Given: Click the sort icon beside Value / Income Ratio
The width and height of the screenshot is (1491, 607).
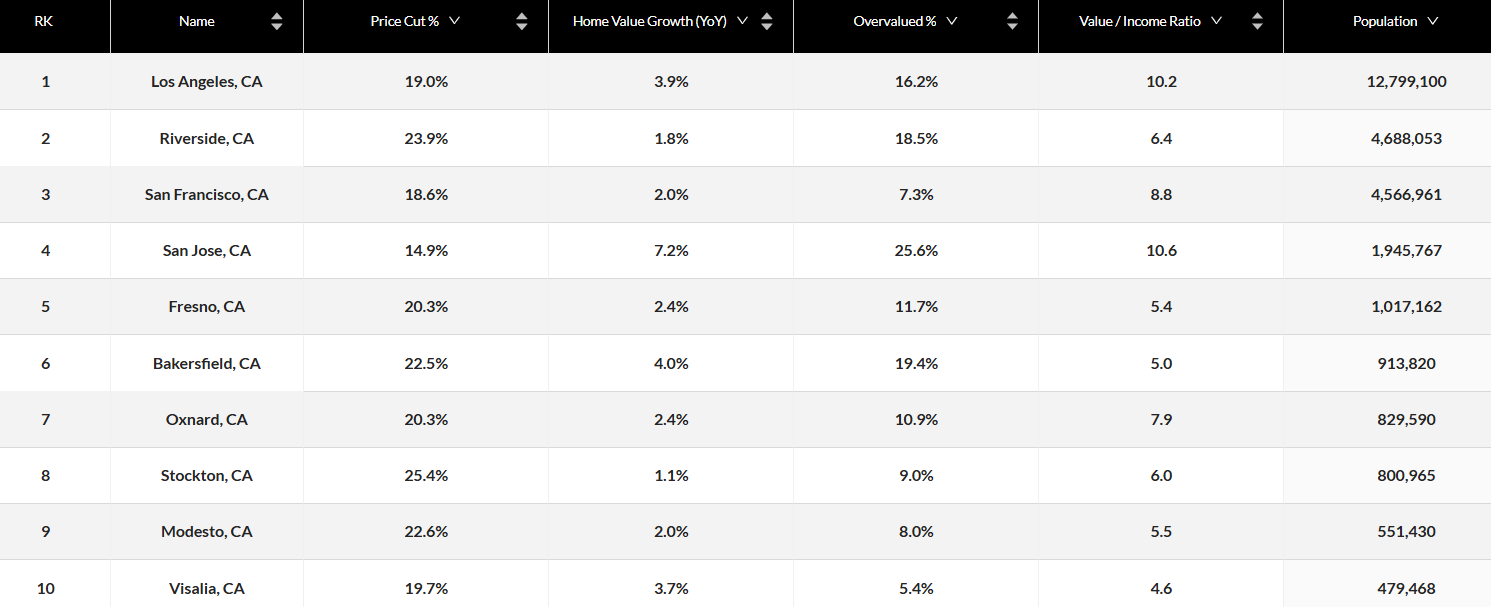Looking at the screenshot, I should point(1256,20).
